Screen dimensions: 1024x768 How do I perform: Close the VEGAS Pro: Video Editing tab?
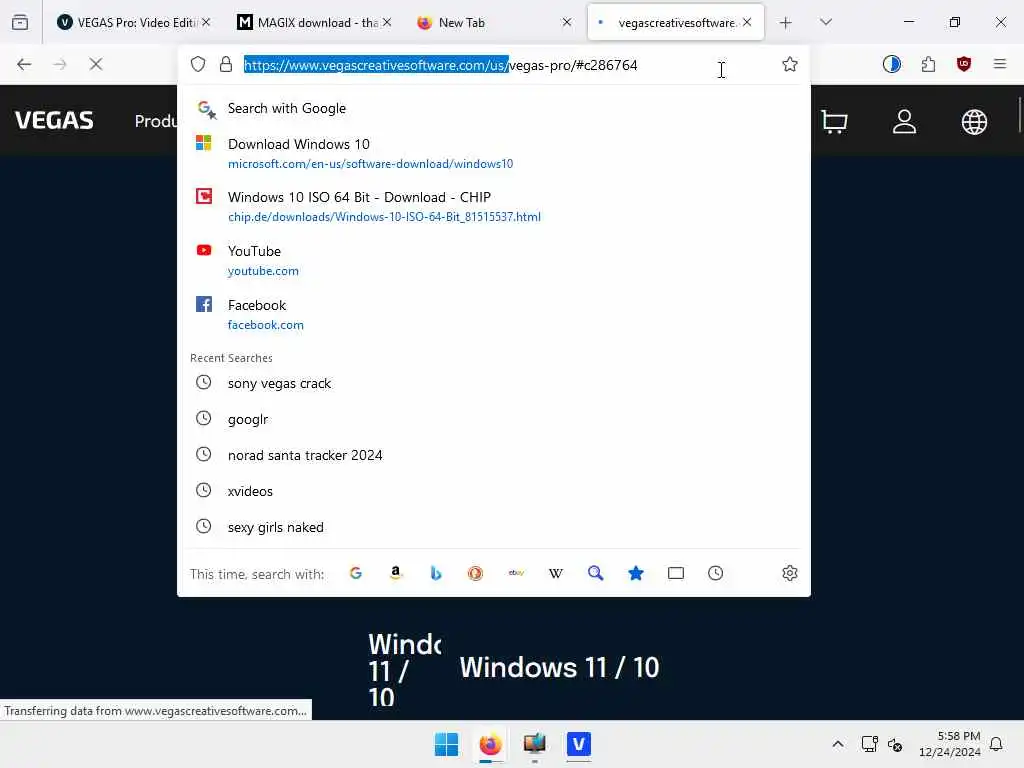[206, 22]
